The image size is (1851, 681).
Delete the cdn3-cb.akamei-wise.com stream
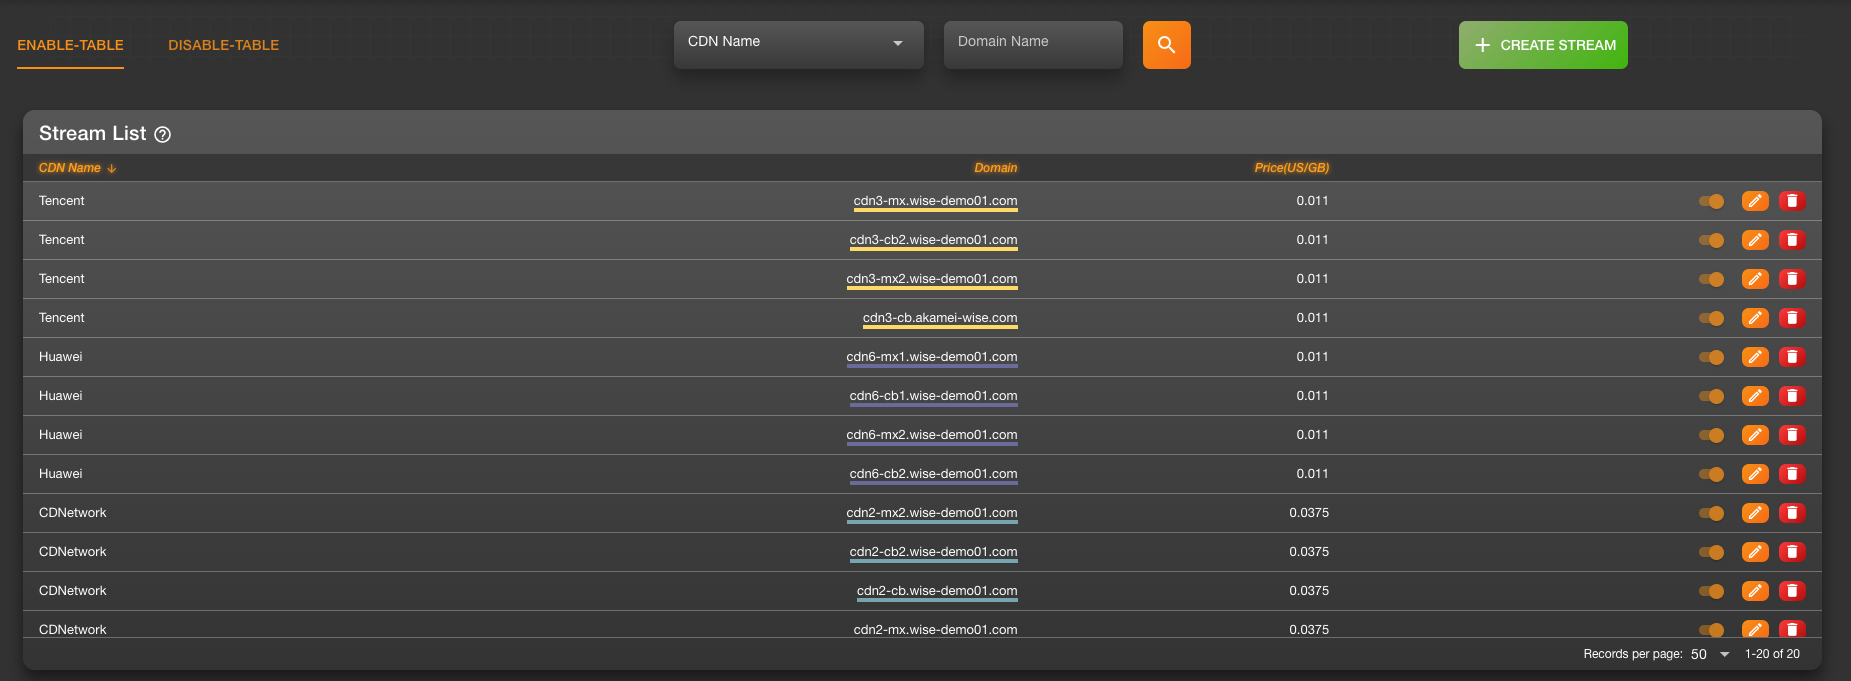1792,318
